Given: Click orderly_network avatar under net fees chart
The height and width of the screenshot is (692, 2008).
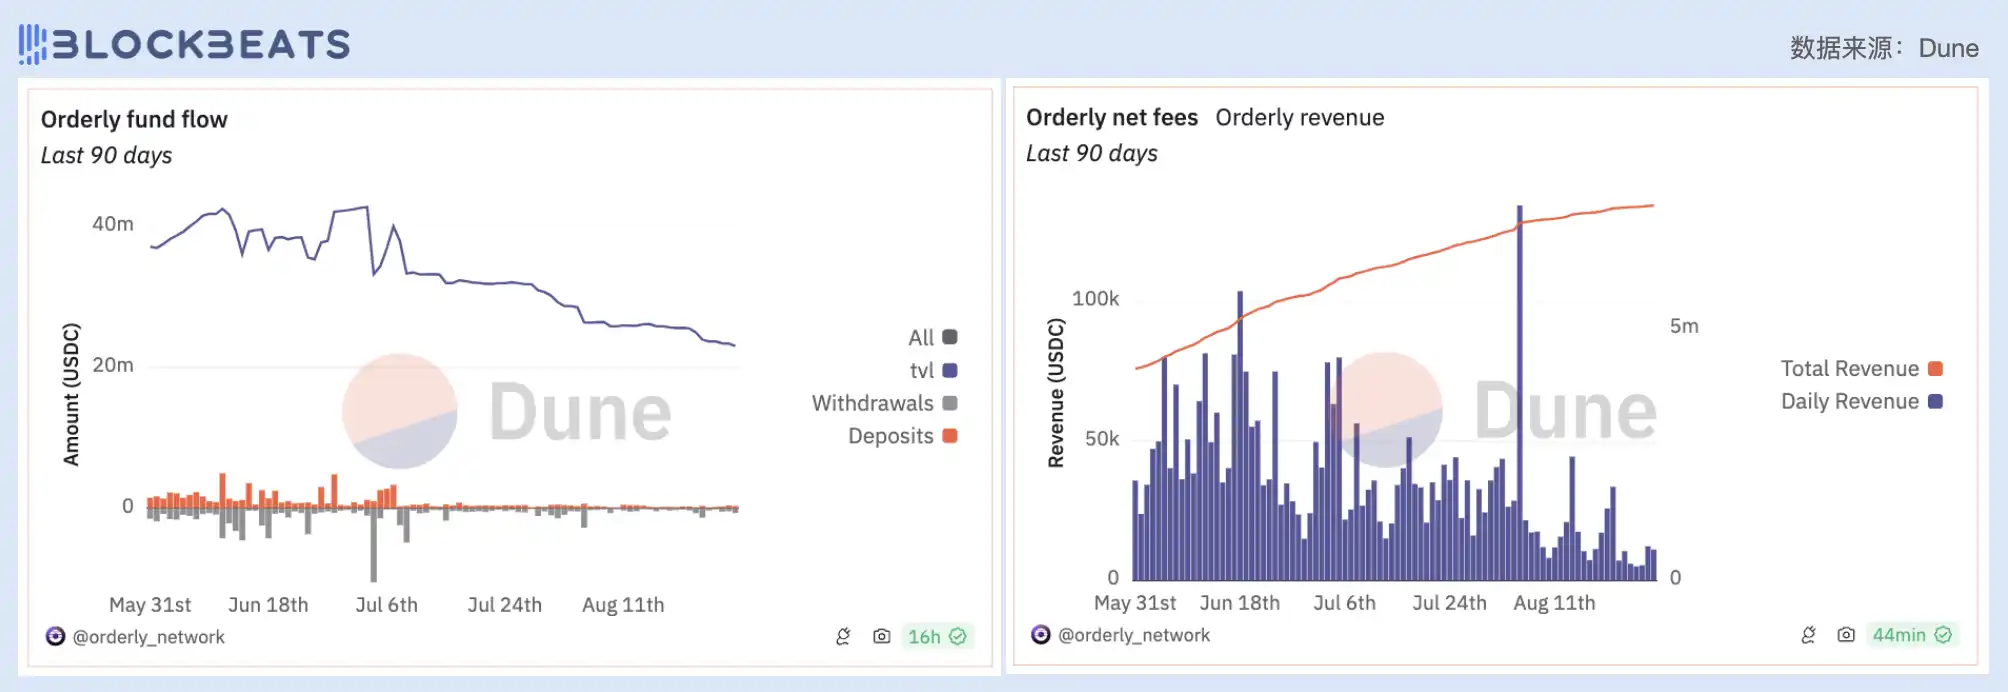Looking at the screenshot, I should 1041,634.
